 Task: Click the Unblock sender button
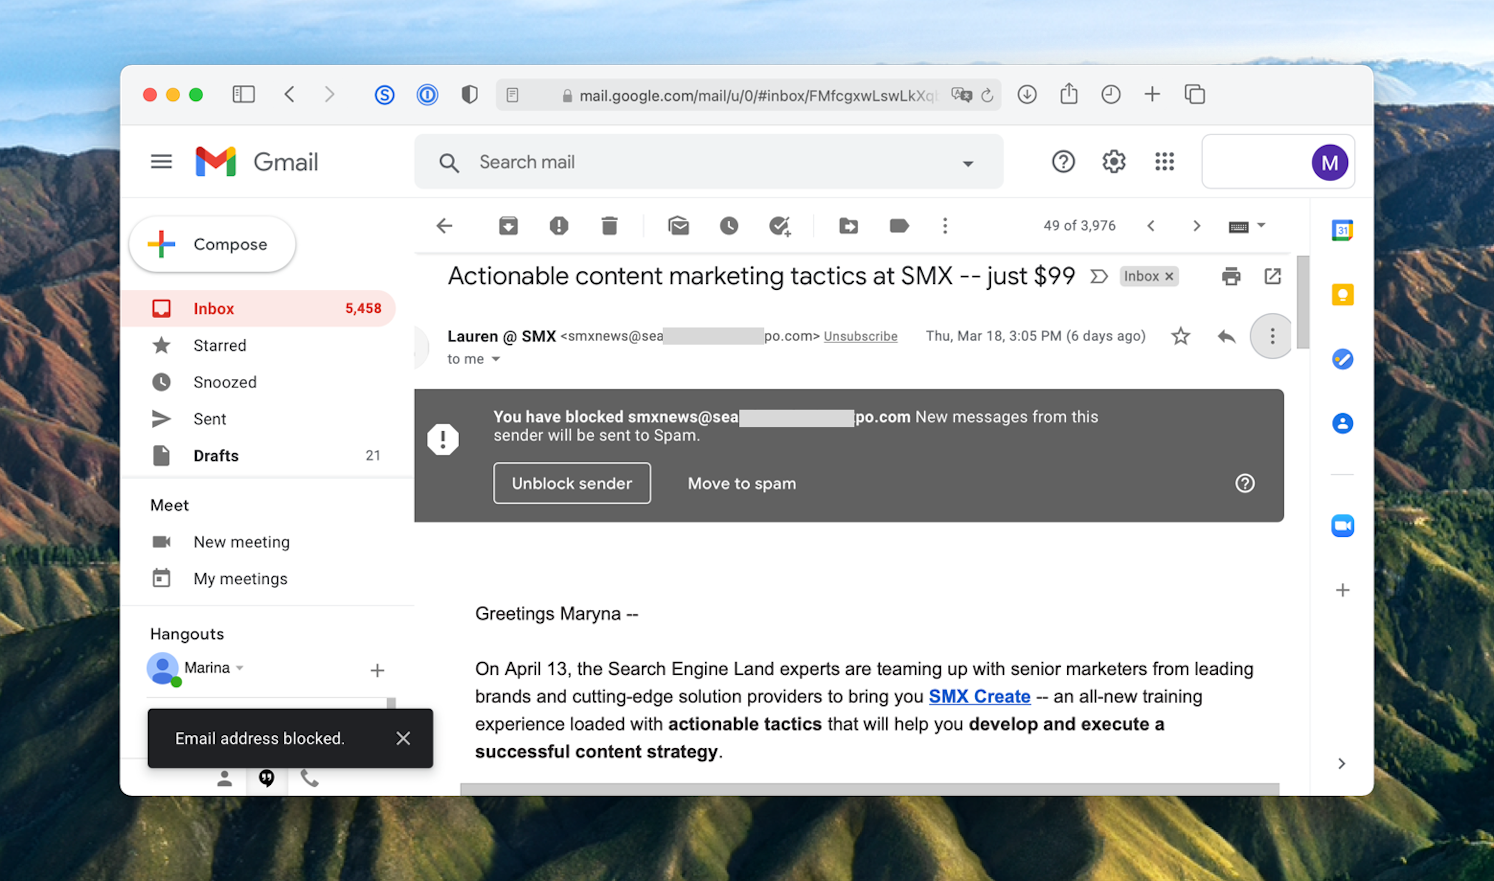(572, 483)
